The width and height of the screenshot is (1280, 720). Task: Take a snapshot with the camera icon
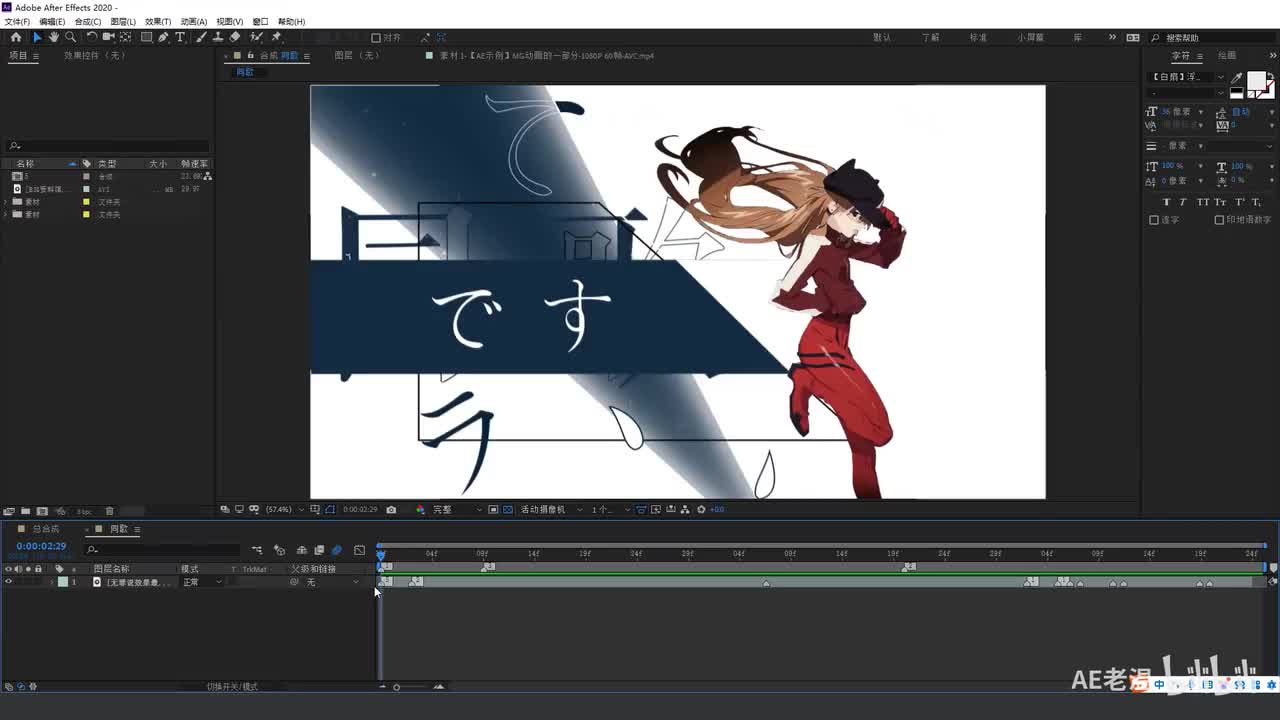[x=391, y=509]
